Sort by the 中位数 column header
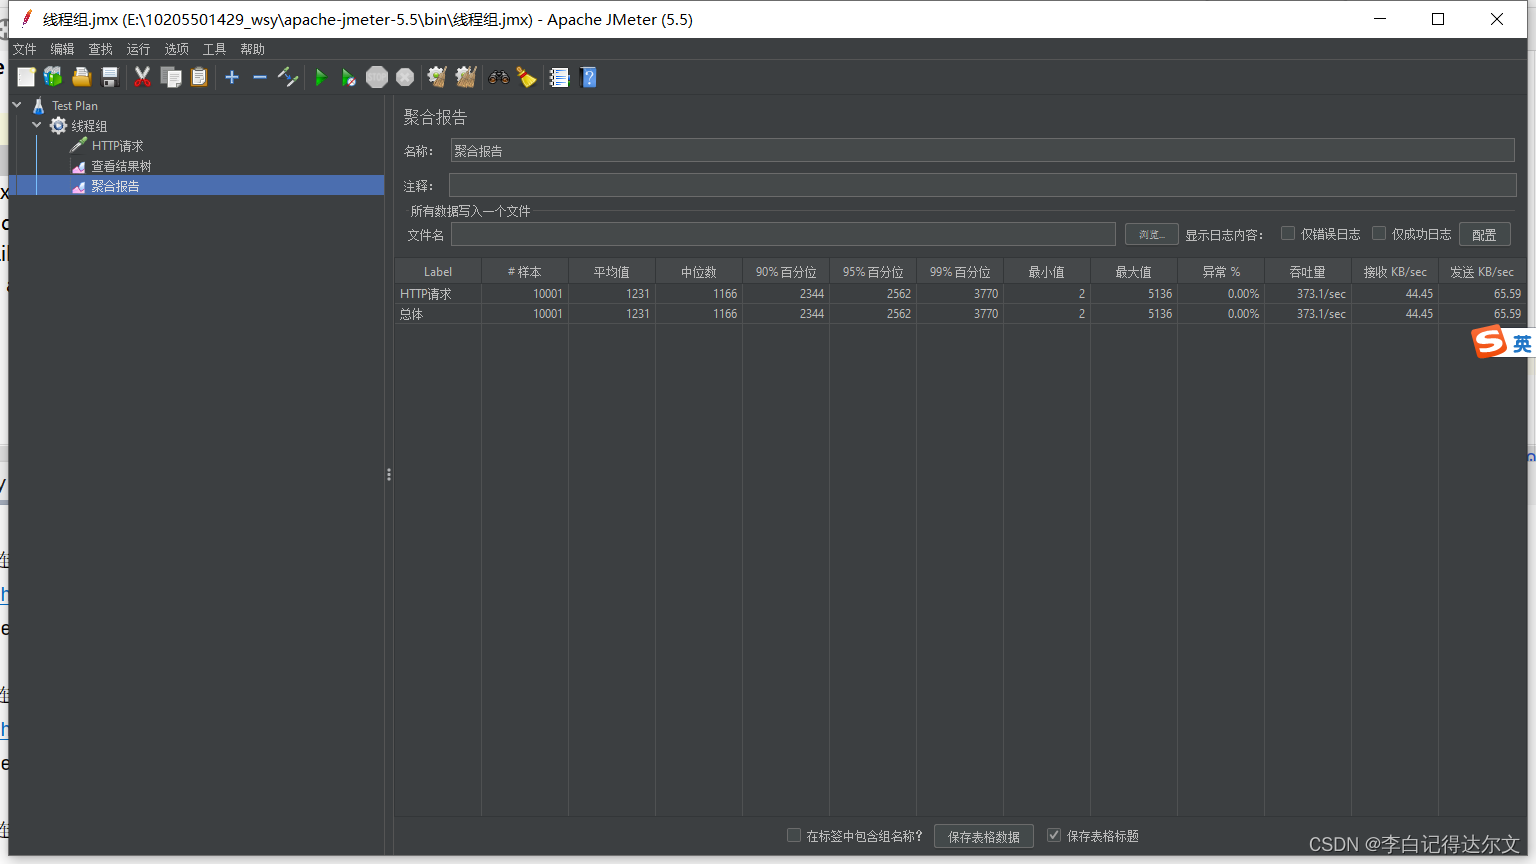This screenshot has width=1536, height=864. click(699, 271)
